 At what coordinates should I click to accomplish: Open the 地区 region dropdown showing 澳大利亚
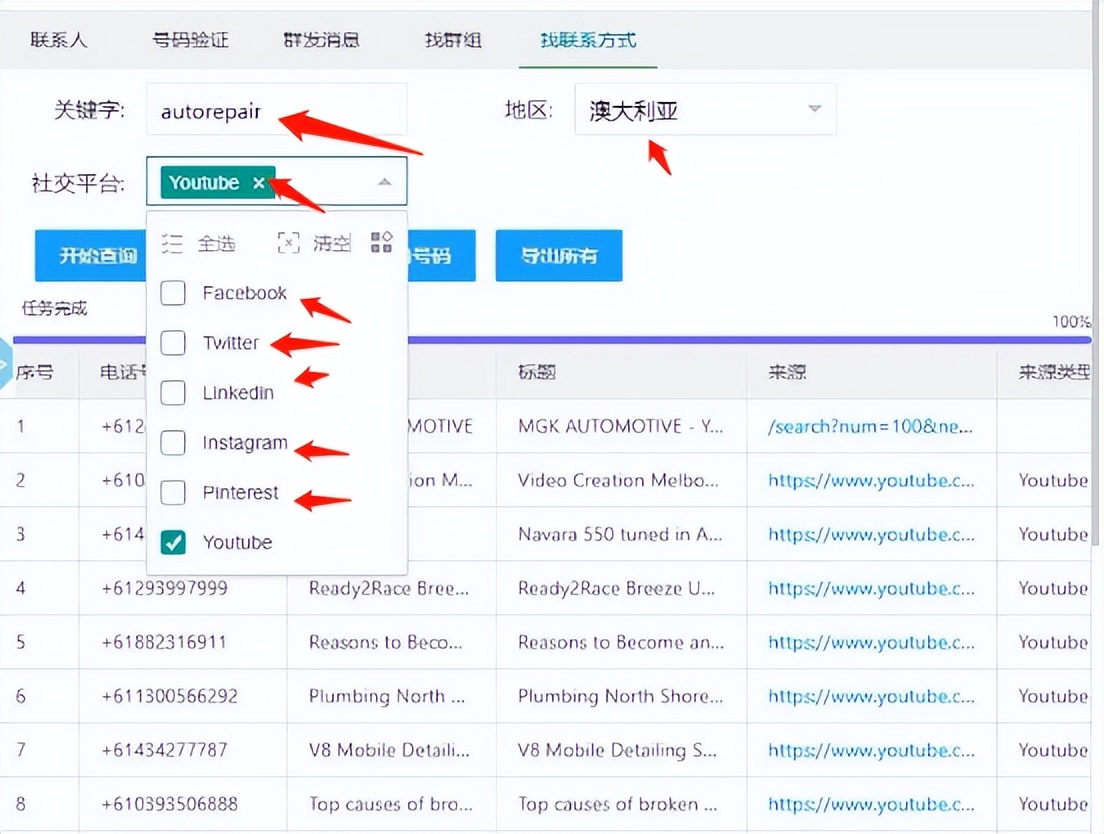click(705, 109)
